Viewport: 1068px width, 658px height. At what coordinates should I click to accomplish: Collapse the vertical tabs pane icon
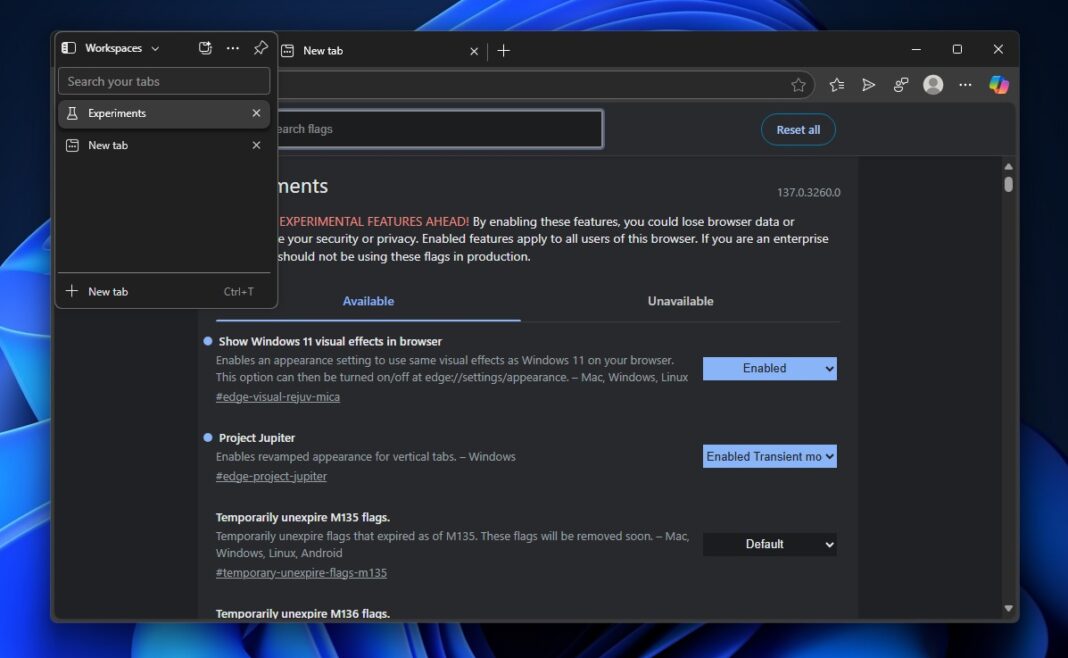pos(68,47)
